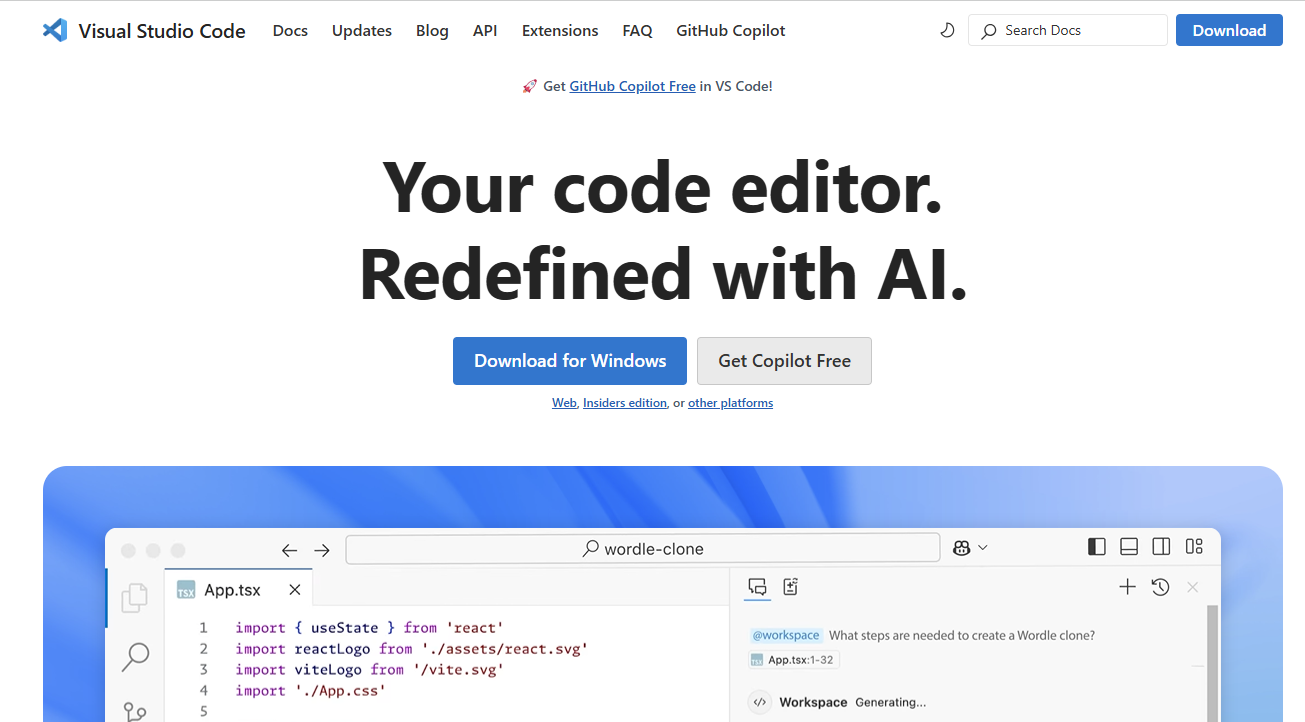
Task: Go forward with the right arrow icon
Action: coord(322,550)
